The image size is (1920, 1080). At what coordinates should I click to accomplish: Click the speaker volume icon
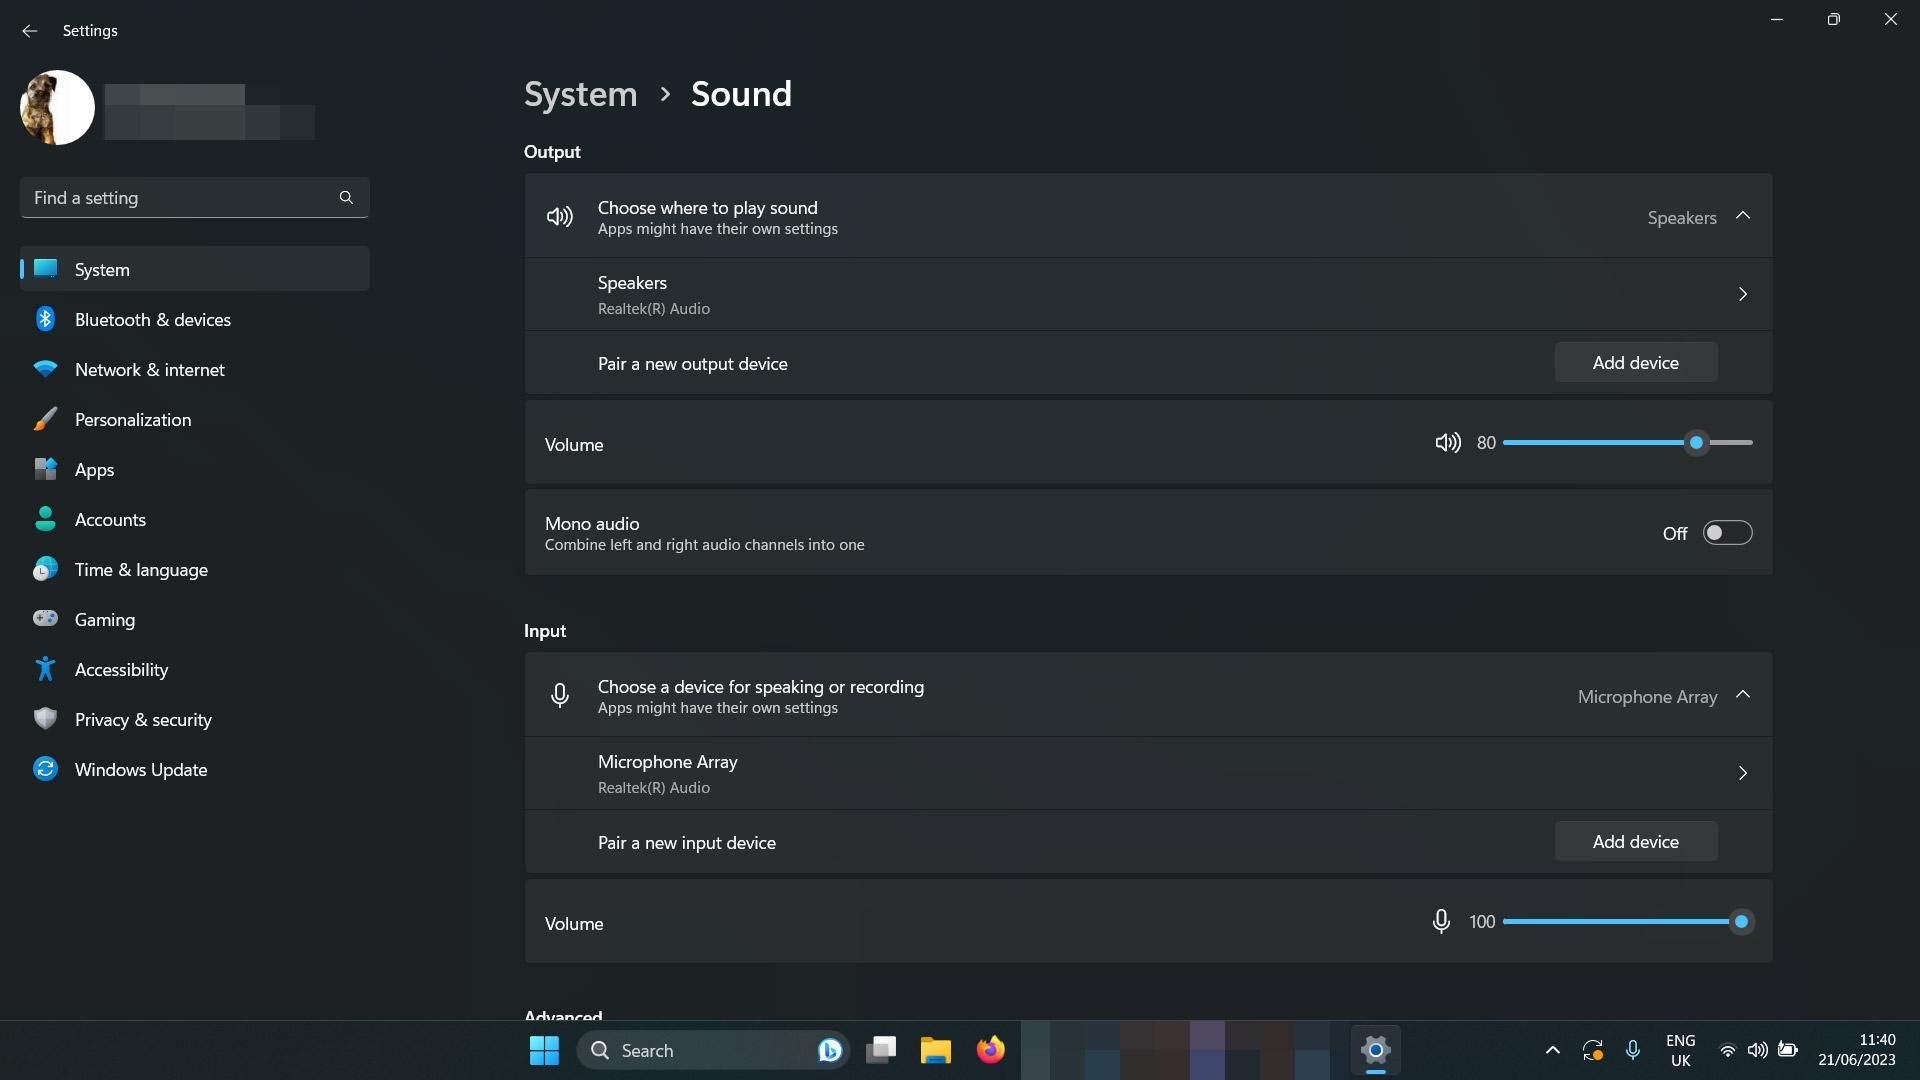(1447, 442)
